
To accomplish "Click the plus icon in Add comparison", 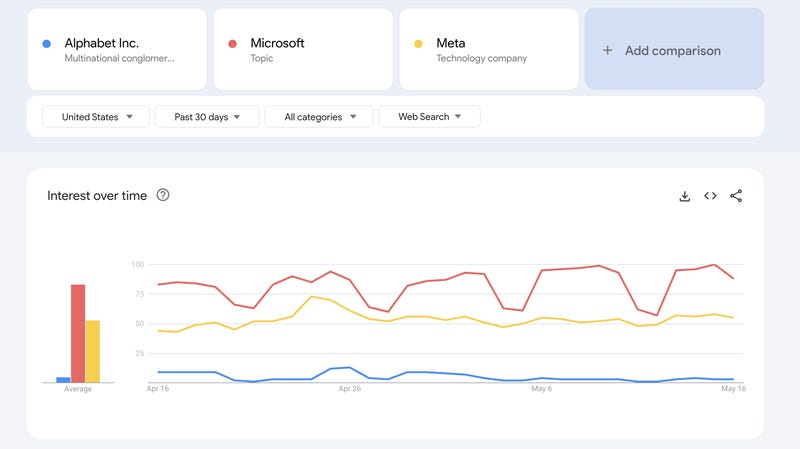I will 607,51.
